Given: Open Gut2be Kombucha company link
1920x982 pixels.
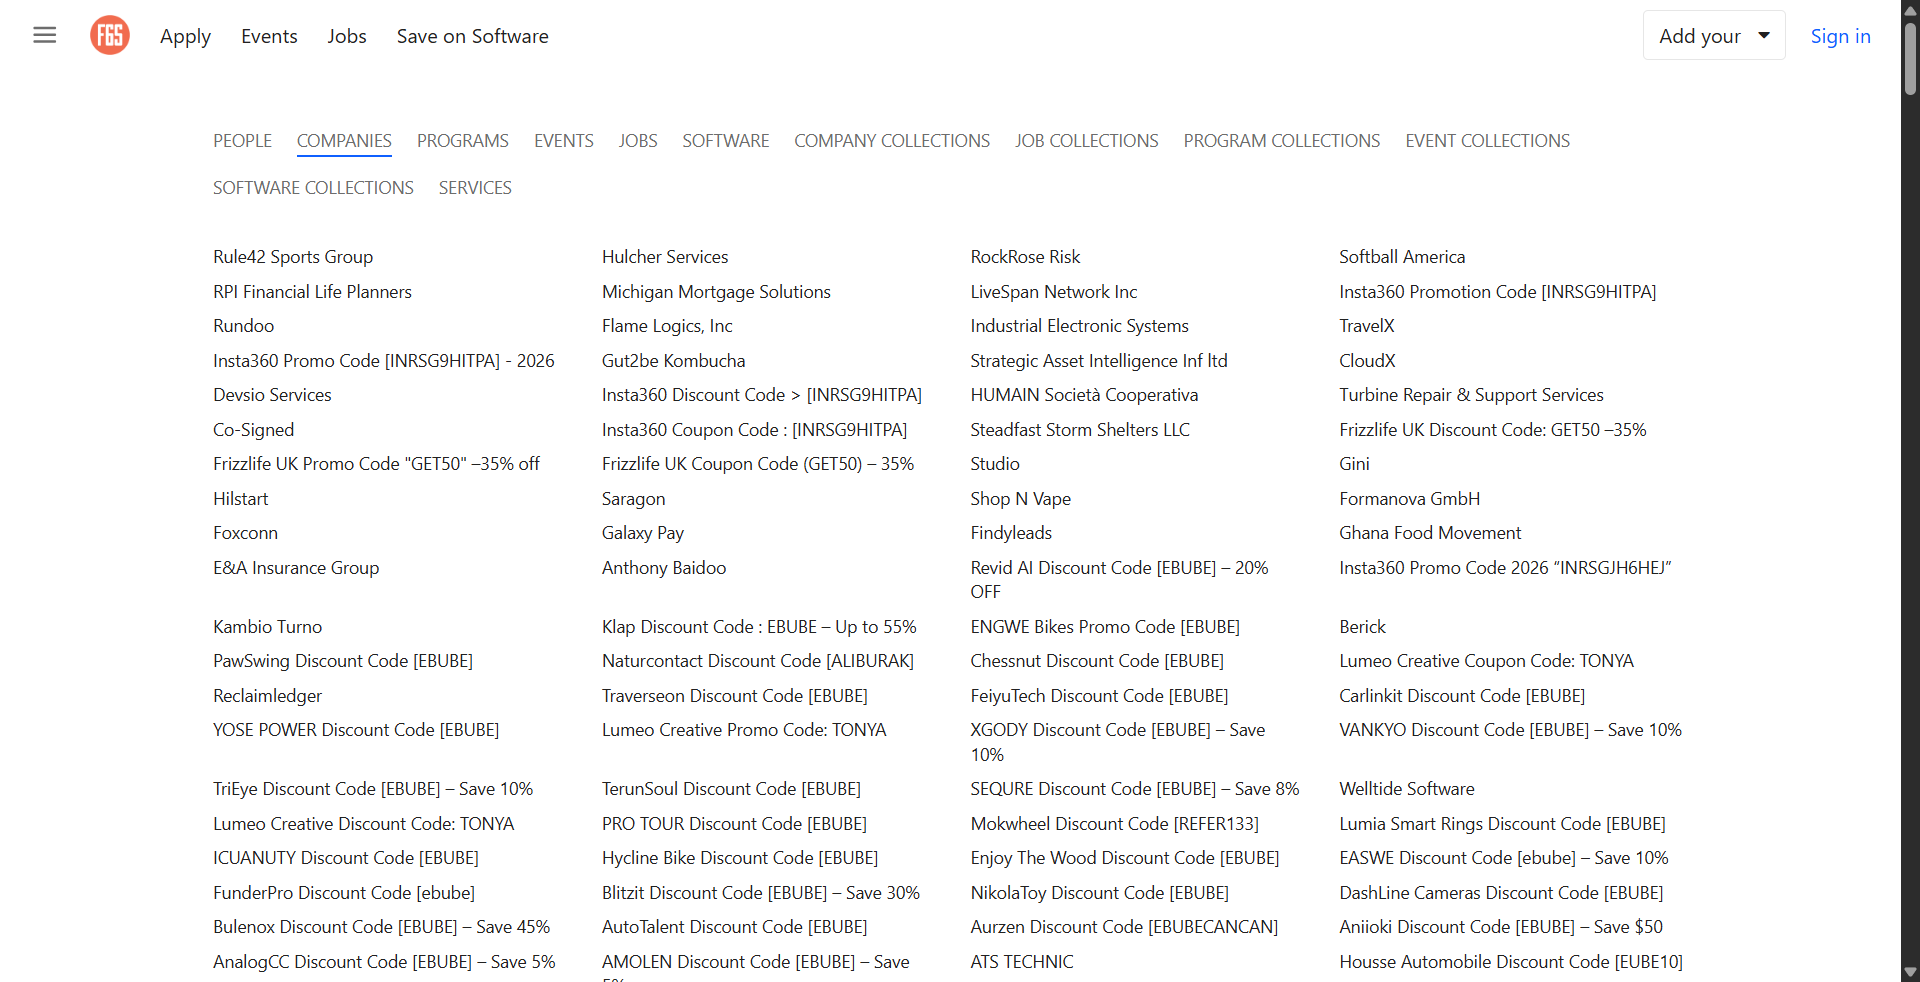Looking at the screenshot, I should [673, 361].
